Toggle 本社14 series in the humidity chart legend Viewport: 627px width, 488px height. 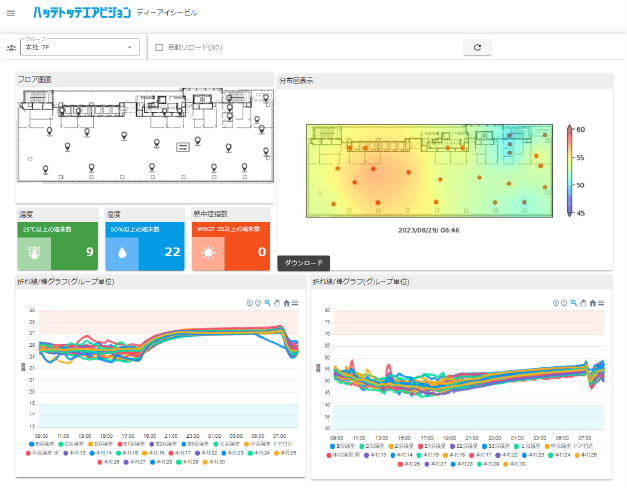401,455
